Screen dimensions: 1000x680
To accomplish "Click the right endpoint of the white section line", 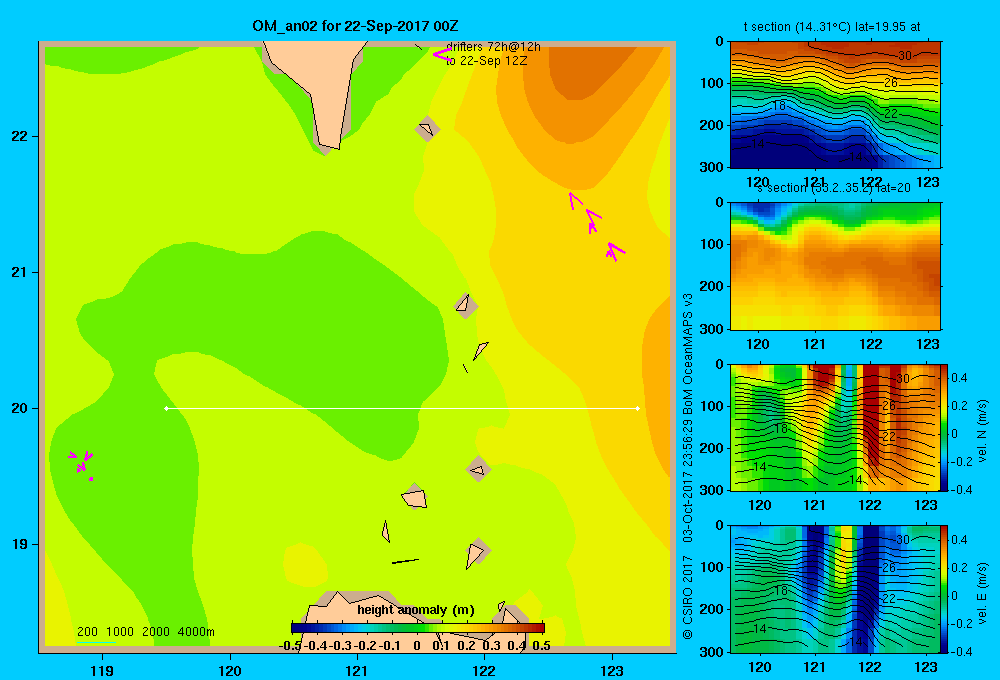I will [x=638, y=408].
